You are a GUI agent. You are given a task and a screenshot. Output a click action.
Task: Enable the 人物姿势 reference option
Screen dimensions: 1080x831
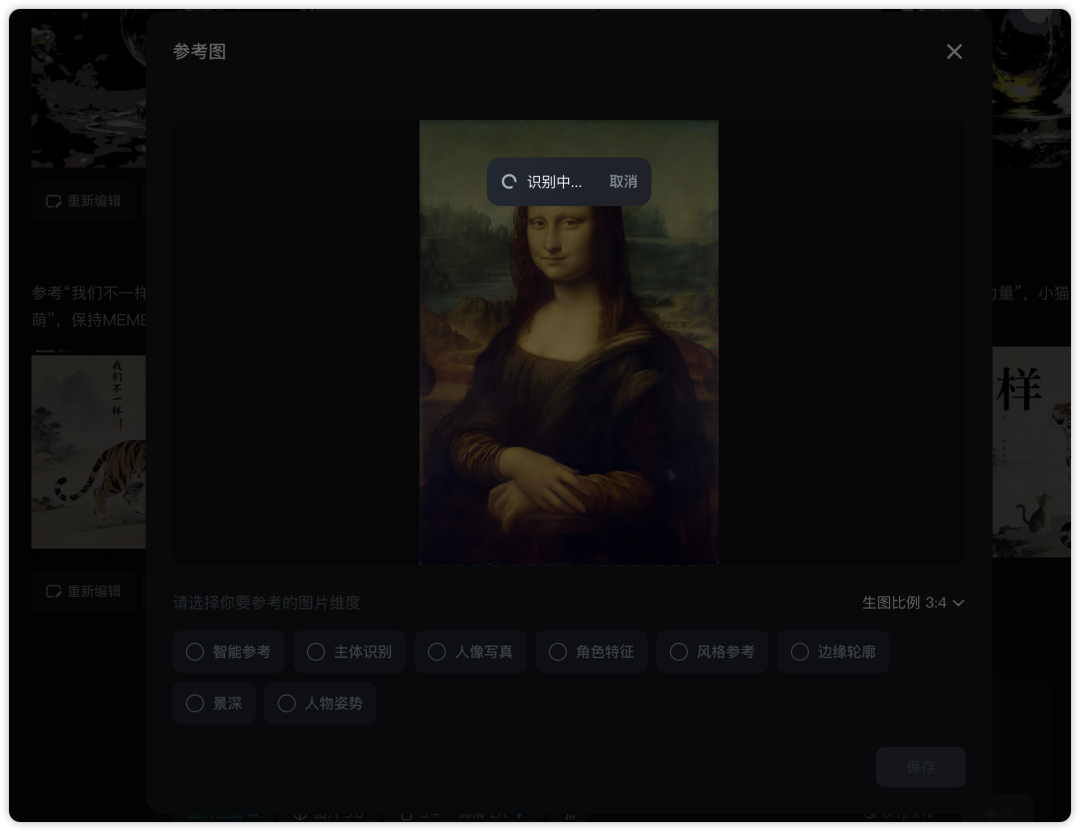click(320, 704)
